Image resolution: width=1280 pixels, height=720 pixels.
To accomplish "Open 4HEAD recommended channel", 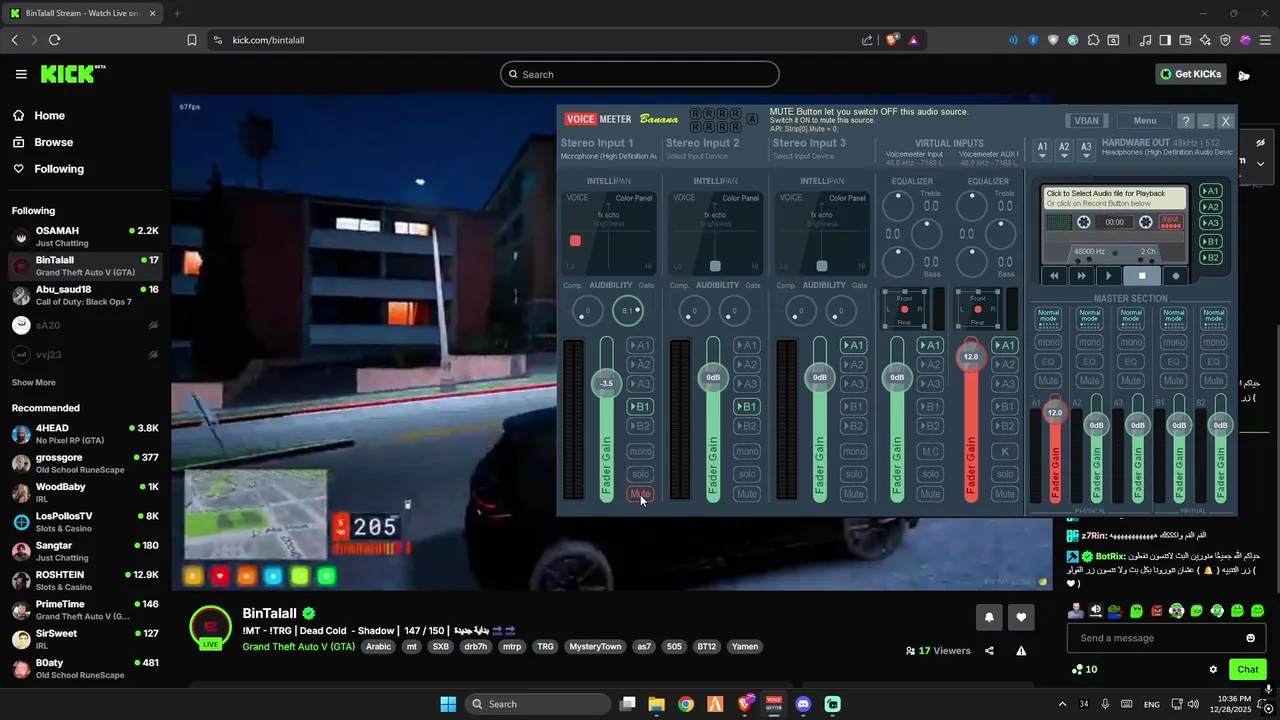I will click(85, 434).
